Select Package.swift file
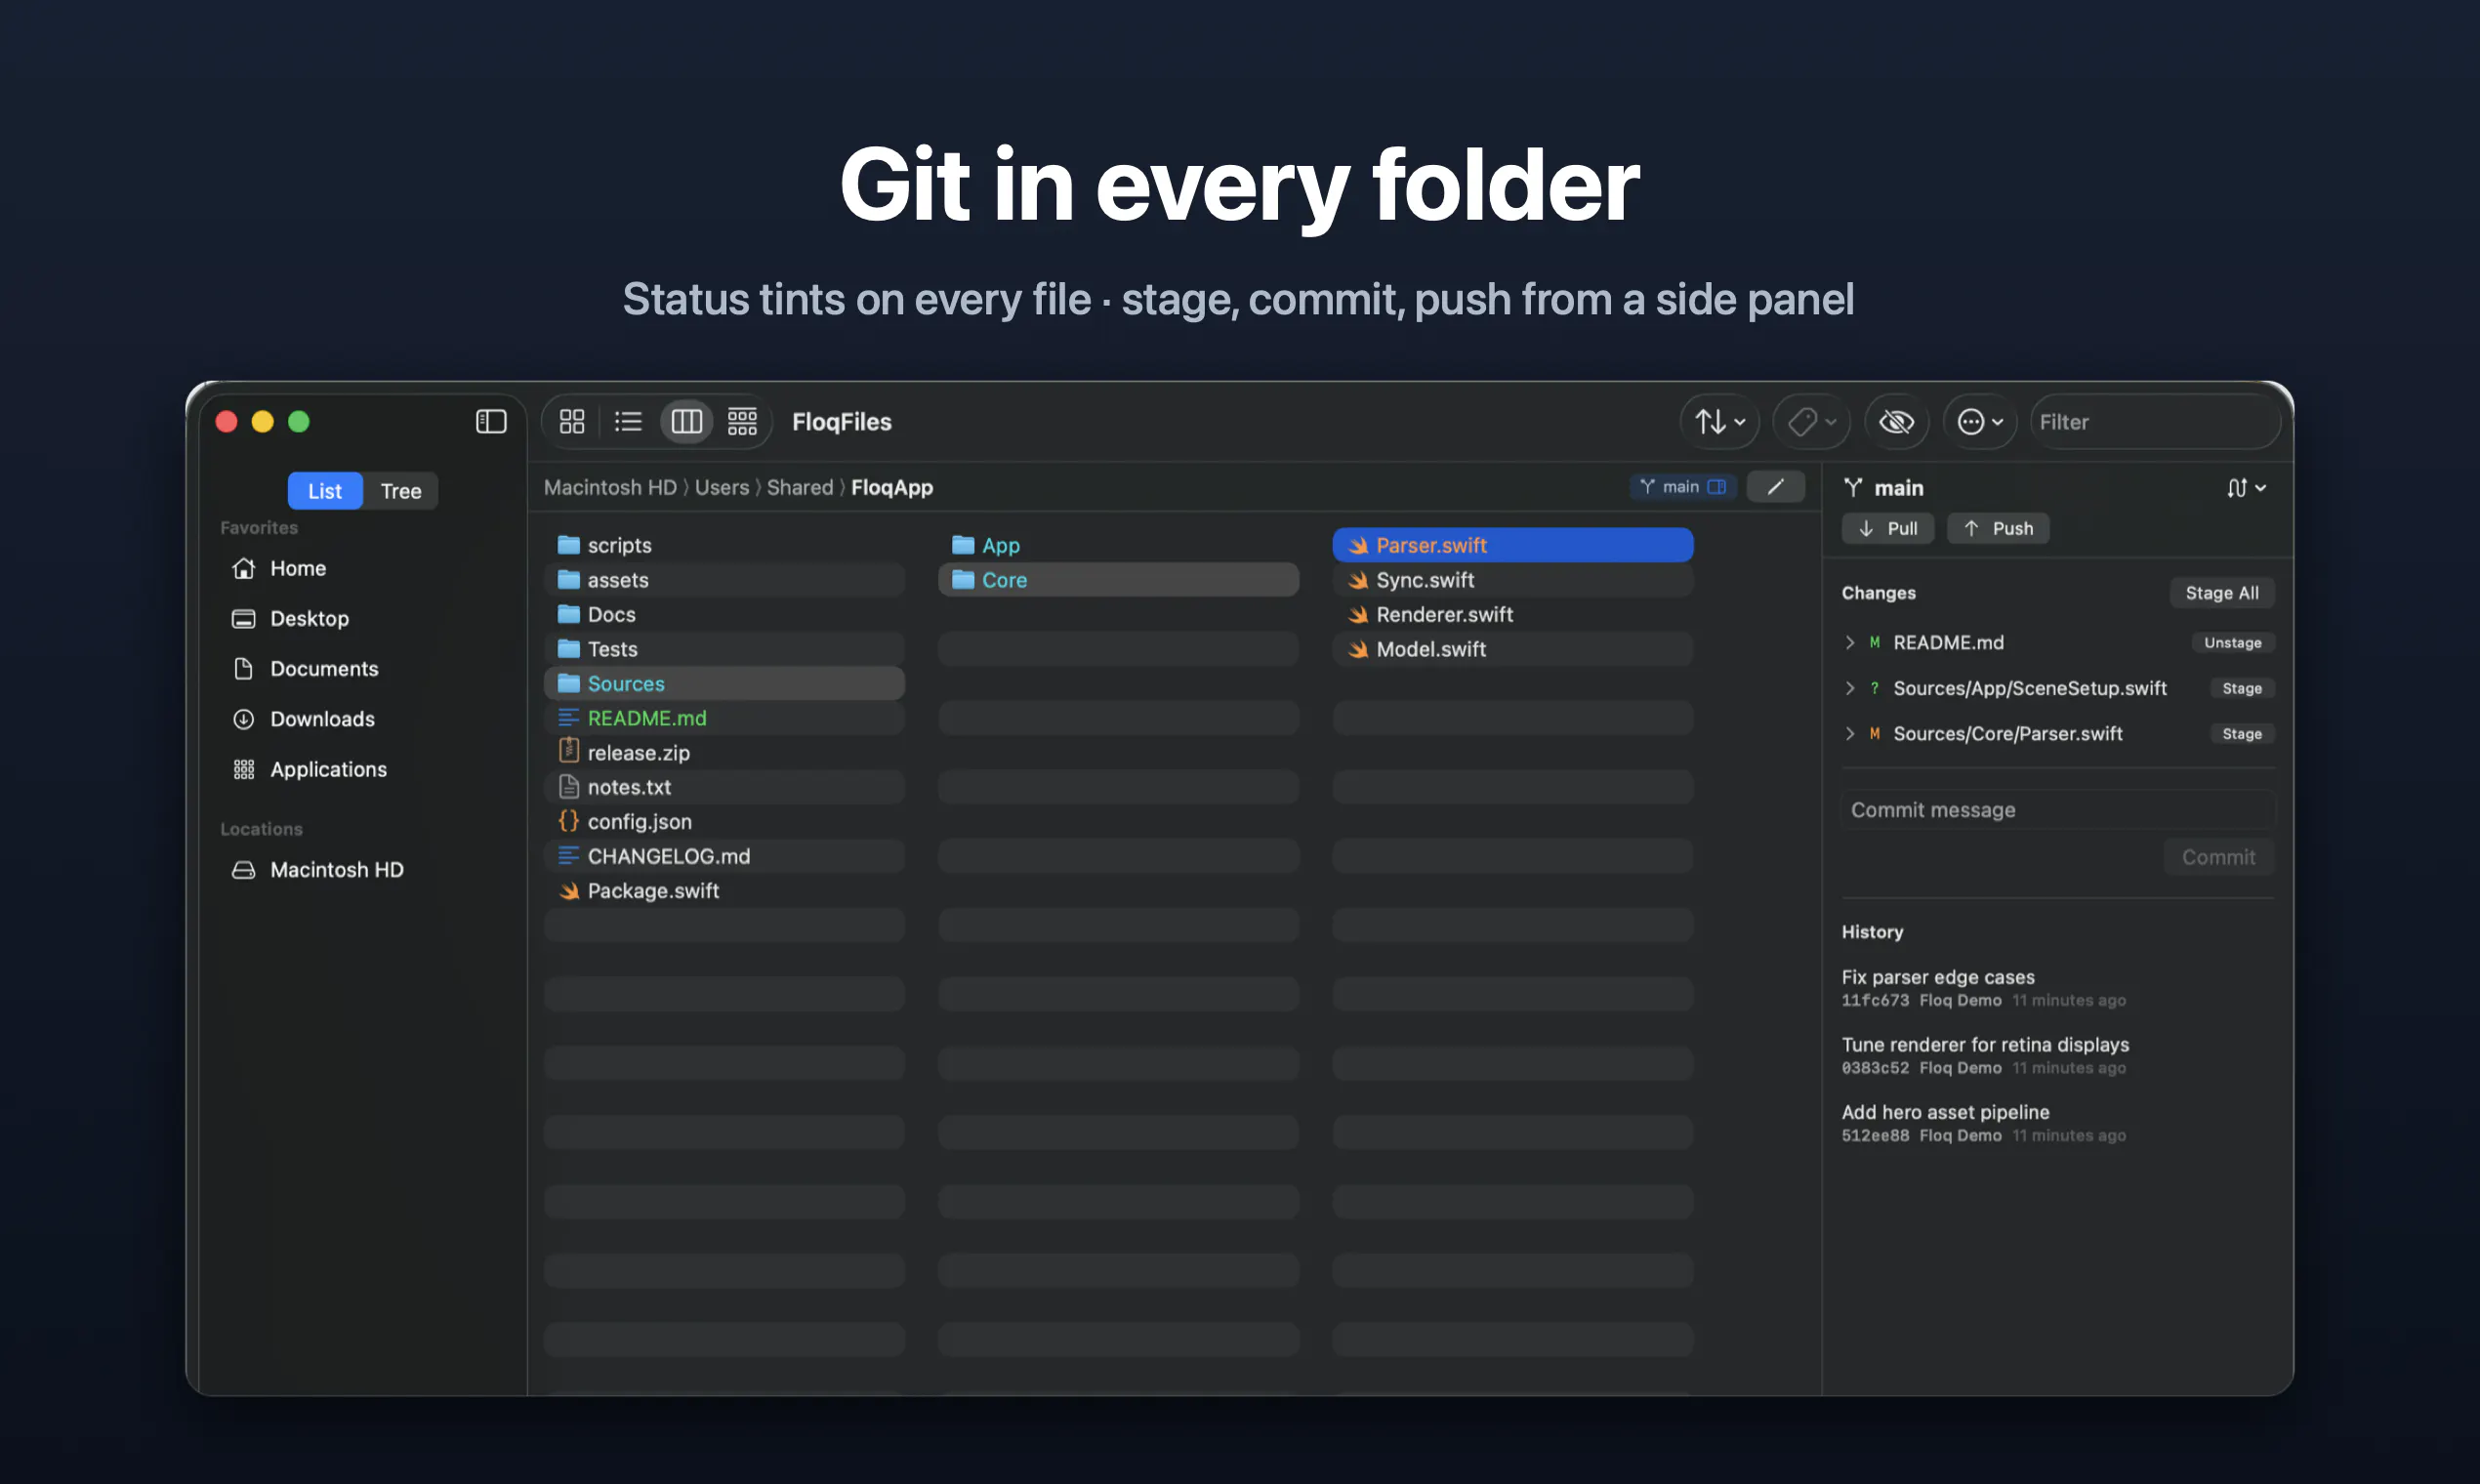The image size is (2480, 1484). coord(724,890)
